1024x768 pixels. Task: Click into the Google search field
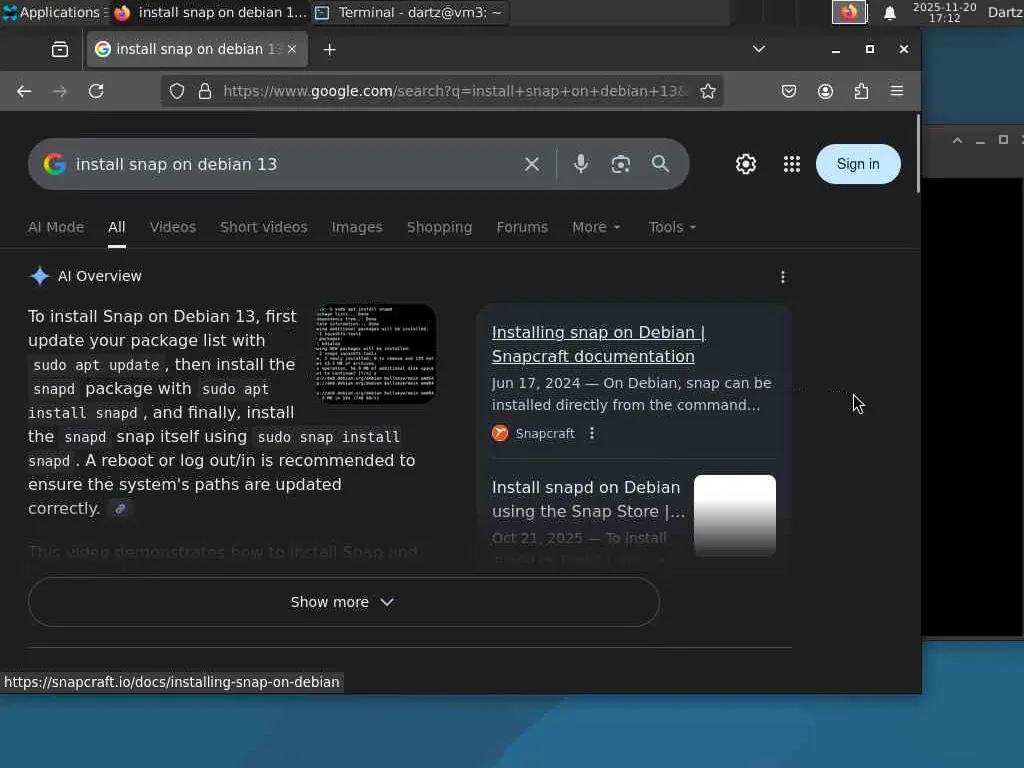[294, 164]
